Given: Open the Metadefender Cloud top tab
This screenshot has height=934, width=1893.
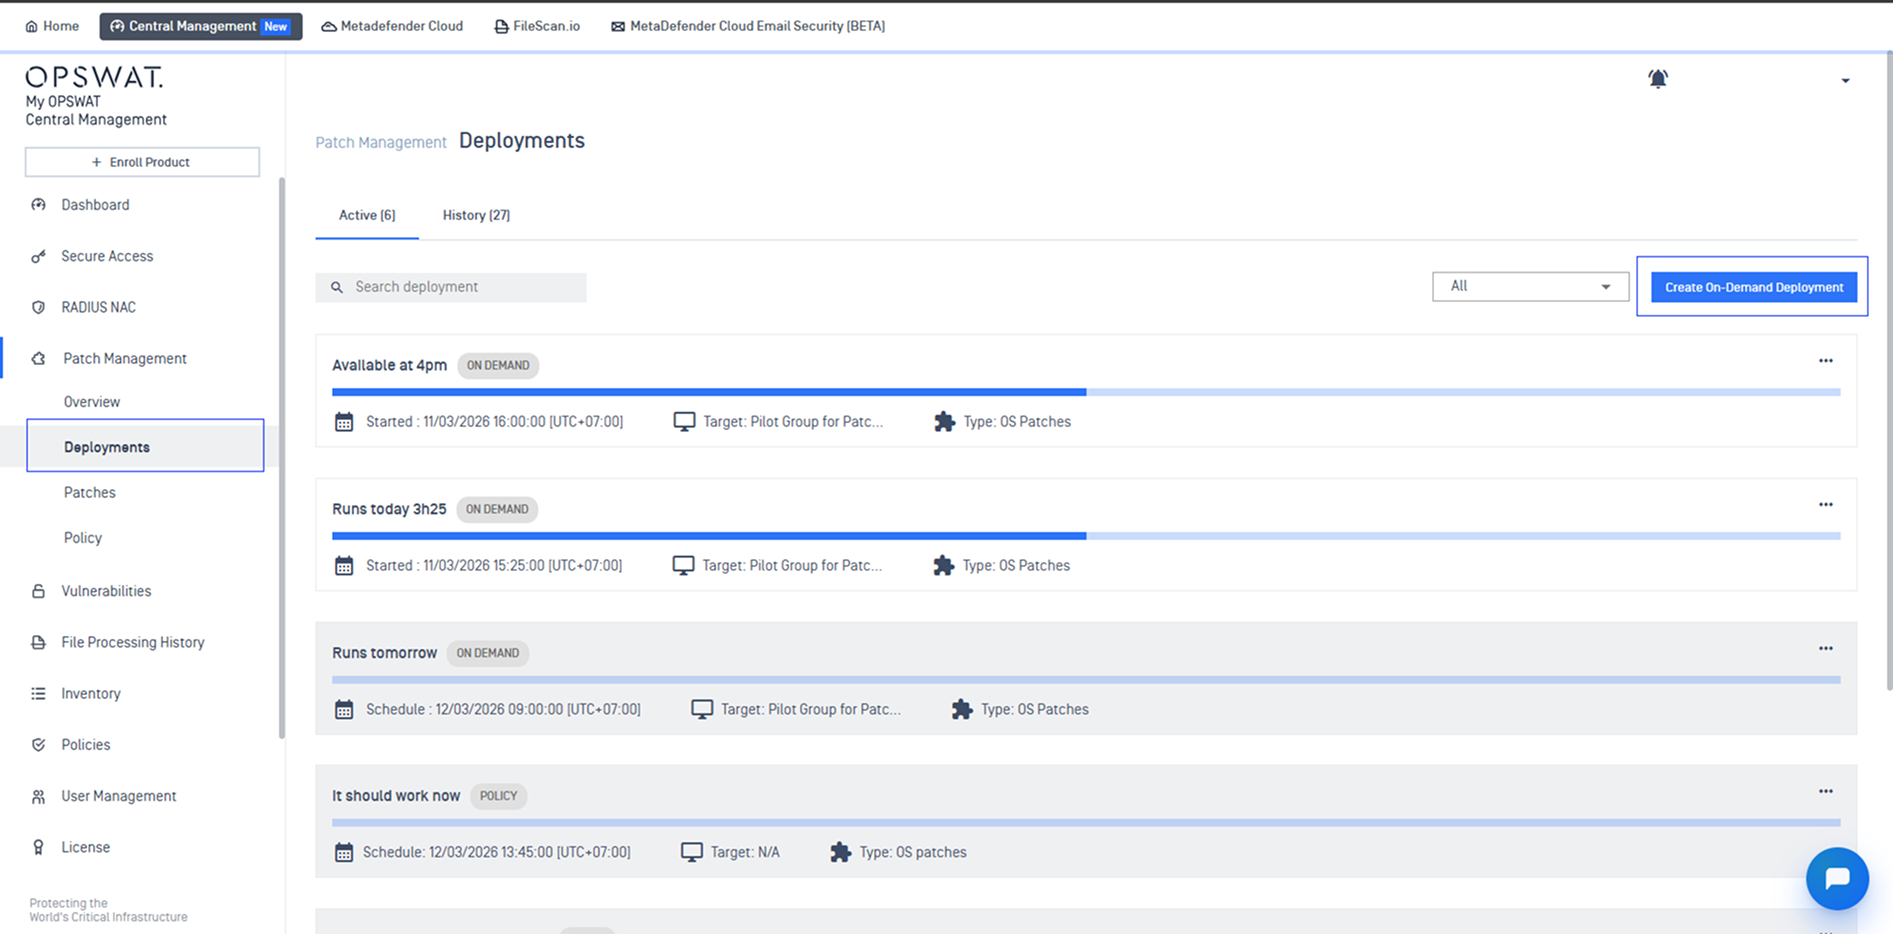Looking at the screenshot, I should 392,26.
